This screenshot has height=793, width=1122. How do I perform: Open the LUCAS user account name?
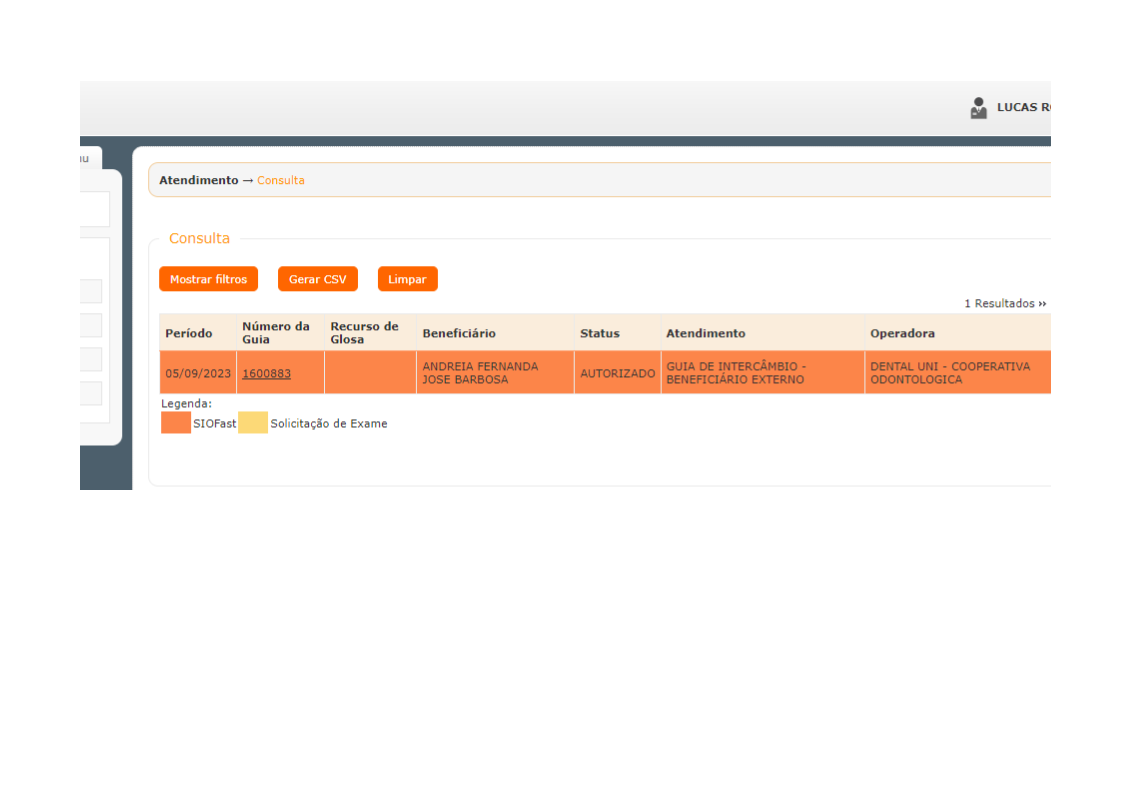click(x=1022, y=108)
